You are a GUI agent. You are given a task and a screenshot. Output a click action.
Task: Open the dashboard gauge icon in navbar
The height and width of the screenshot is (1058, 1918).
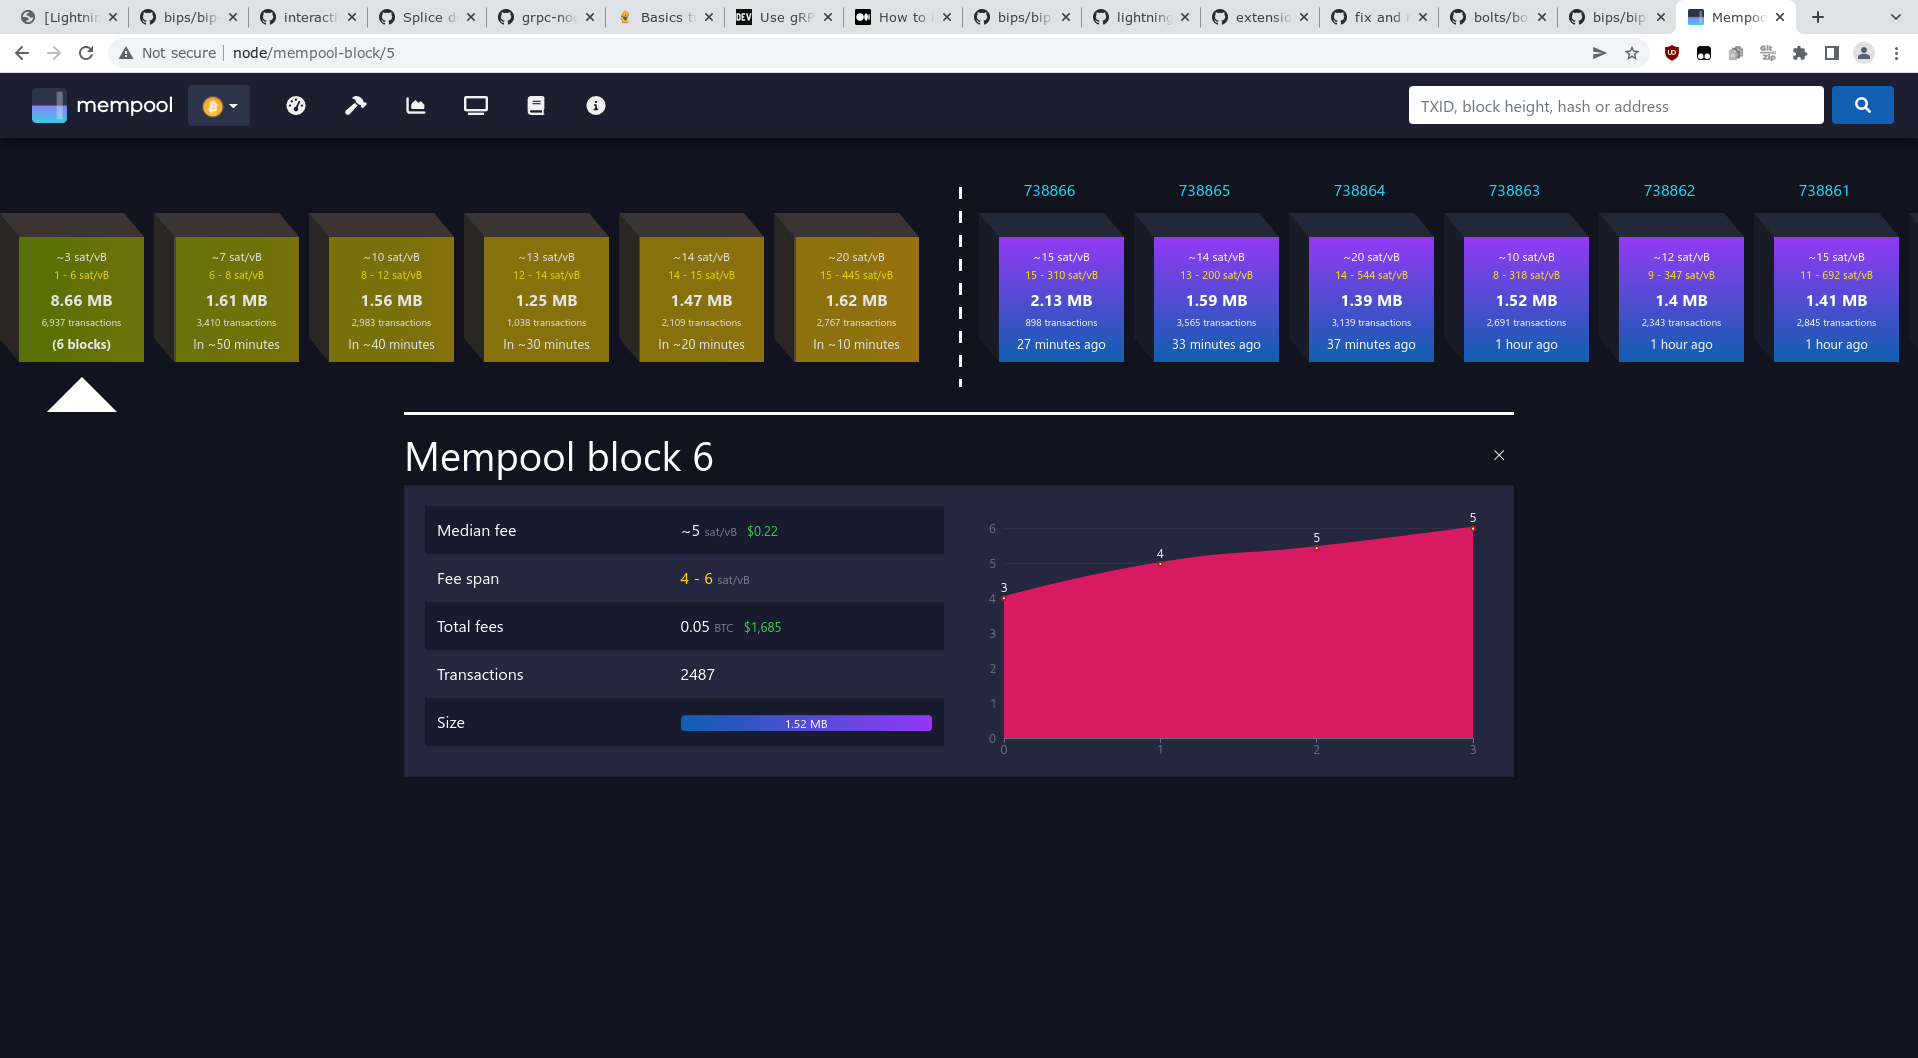[295, 105]
